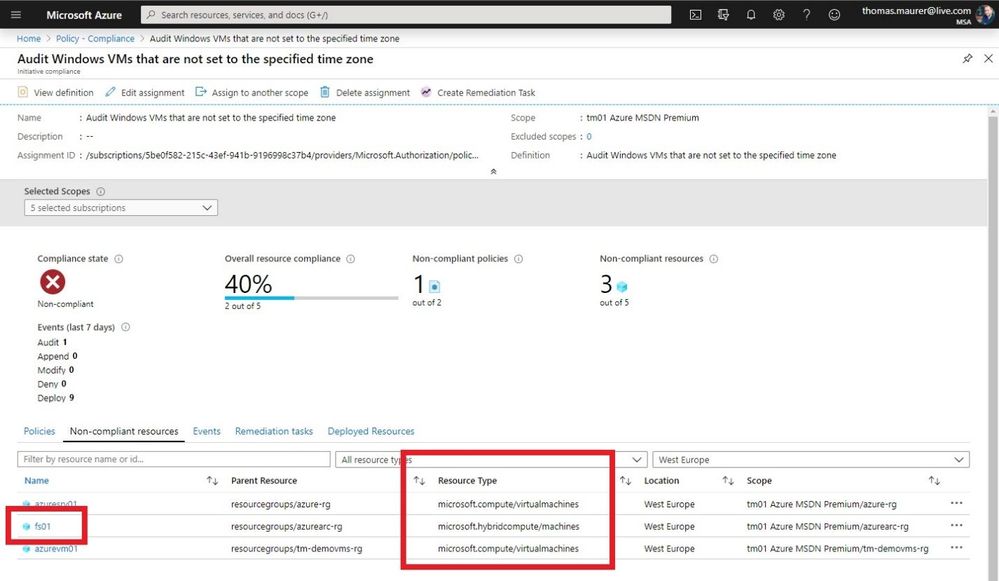Open more options for azure-rg row
This screenshot has height=581, width=999.
[x=956, y=503]
